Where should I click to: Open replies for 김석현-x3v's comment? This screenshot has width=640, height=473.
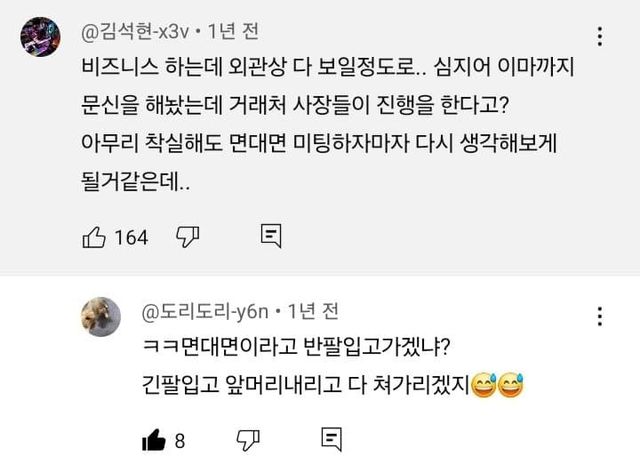click(270, 236)
